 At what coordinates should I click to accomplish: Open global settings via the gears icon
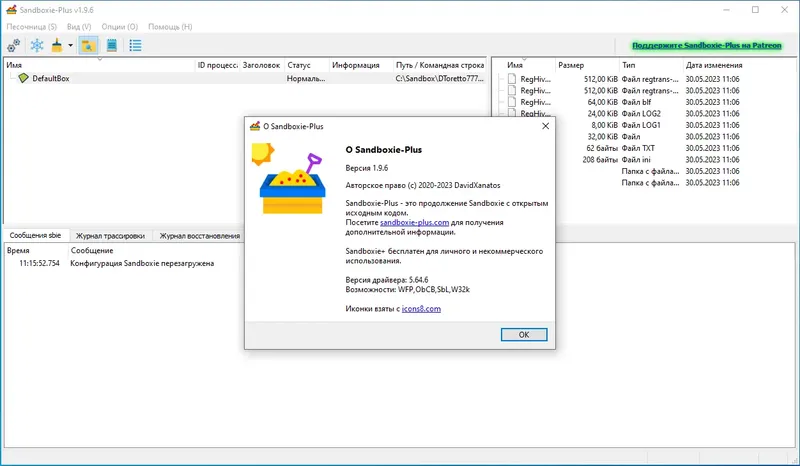[x=14, y=45]
